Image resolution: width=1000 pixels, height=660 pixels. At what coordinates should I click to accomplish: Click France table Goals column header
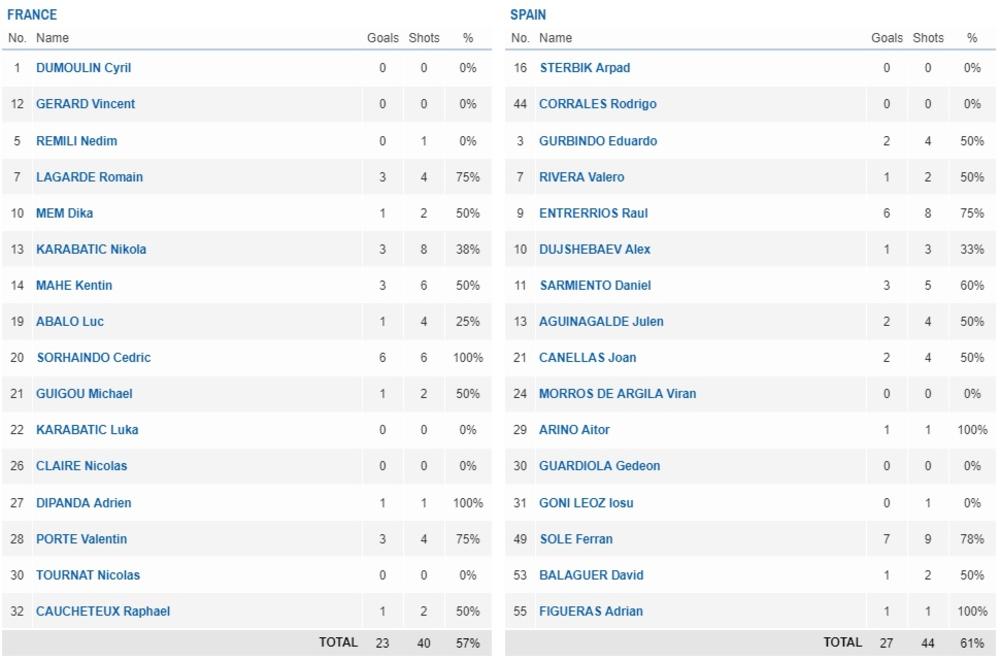pyautogui.click(x=383, y=38)
